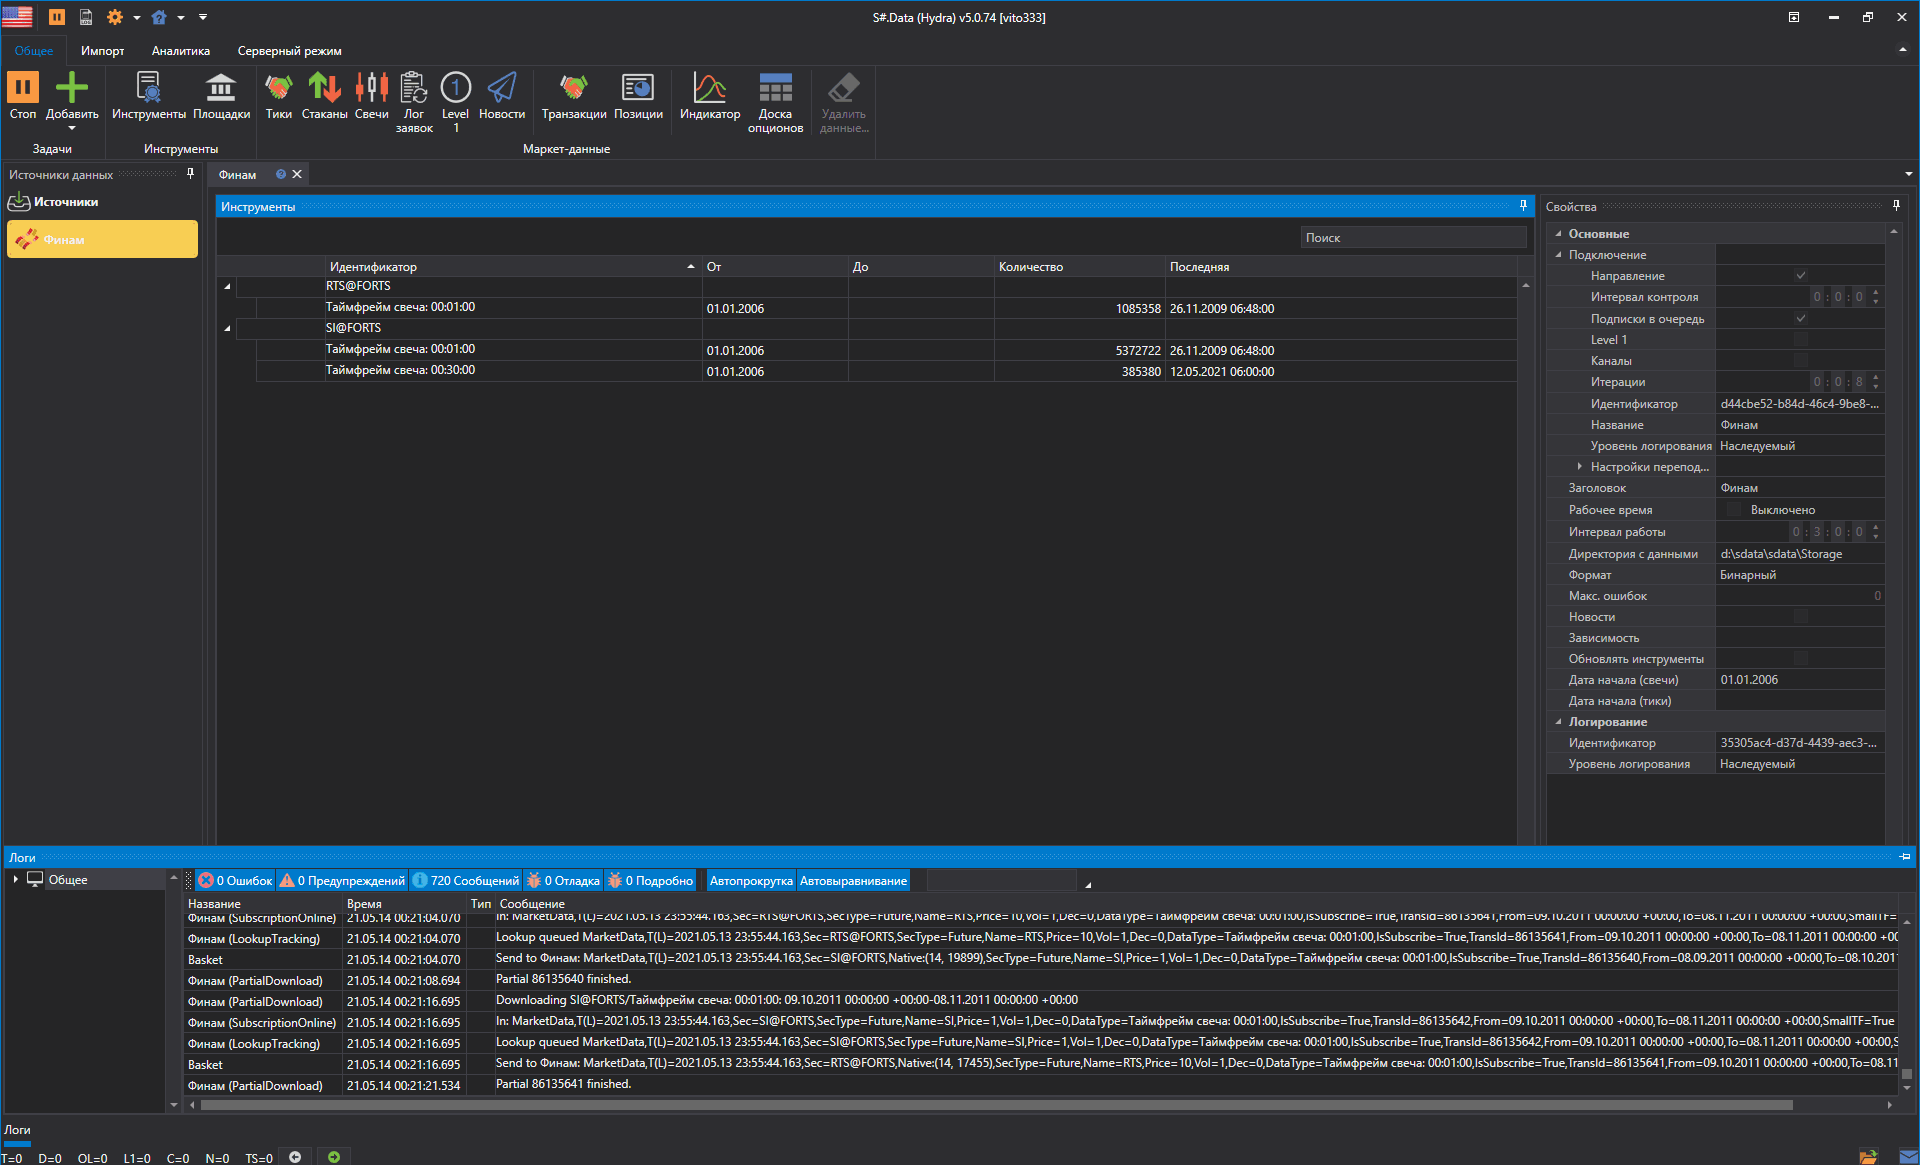Screen dimensions: 1920x1165
Task: Click the Stop task icon
Action: (x=23, y=89)
